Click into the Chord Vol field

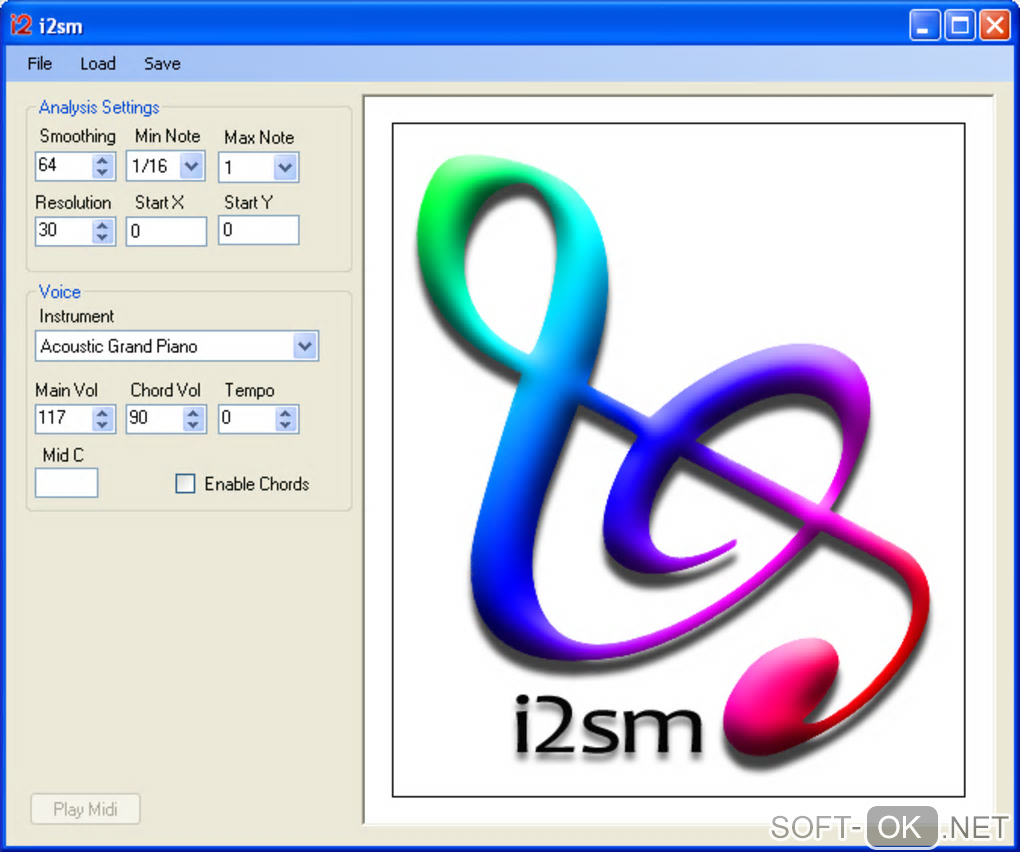[x=155, y=419]
